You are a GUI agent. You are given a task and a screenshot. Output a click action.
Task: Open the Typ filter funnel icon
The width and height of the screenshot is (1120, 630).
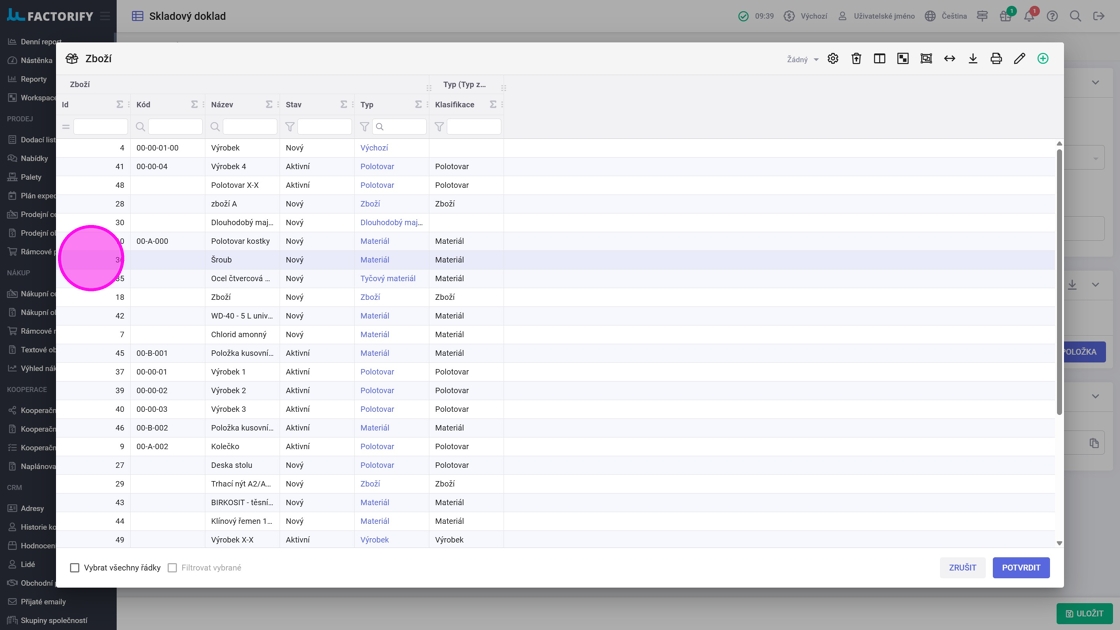[364, 126]
